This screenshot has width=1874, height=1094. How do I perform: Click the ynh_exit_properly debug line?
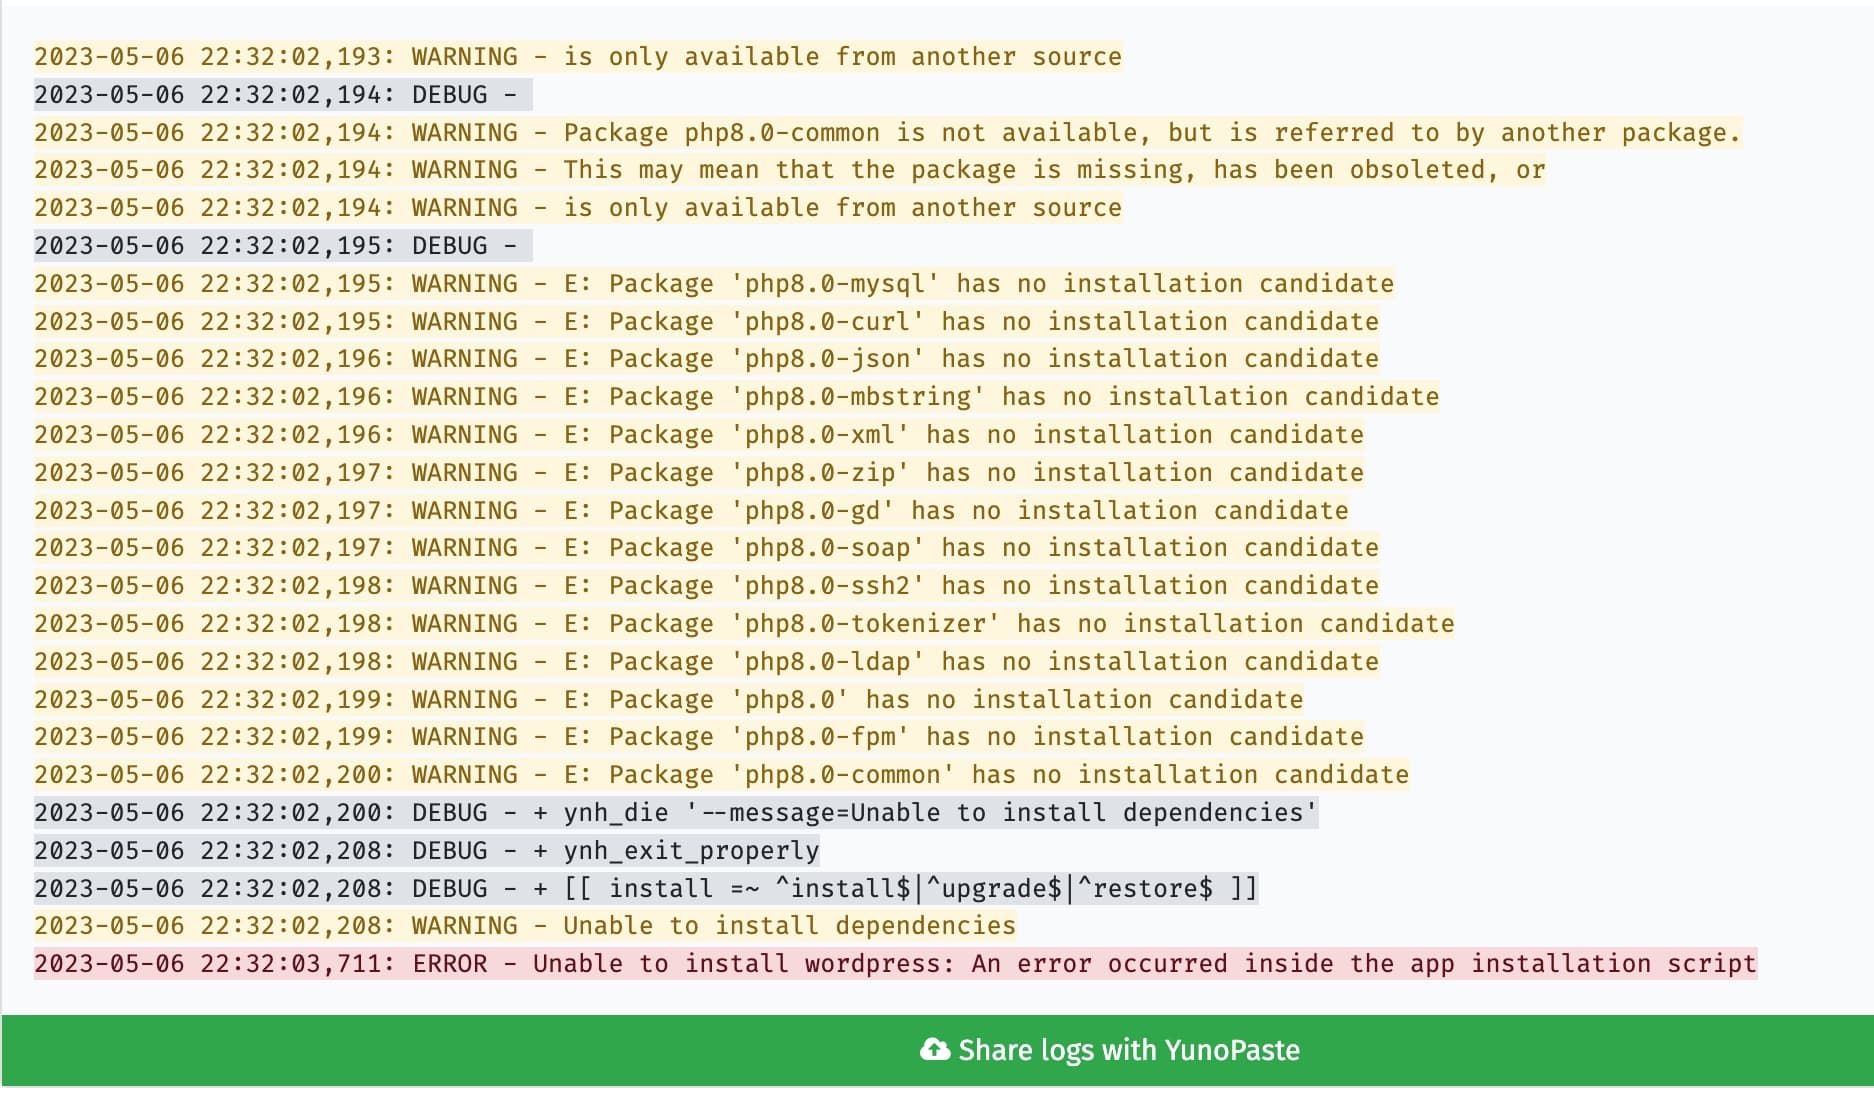pos(426,850)
